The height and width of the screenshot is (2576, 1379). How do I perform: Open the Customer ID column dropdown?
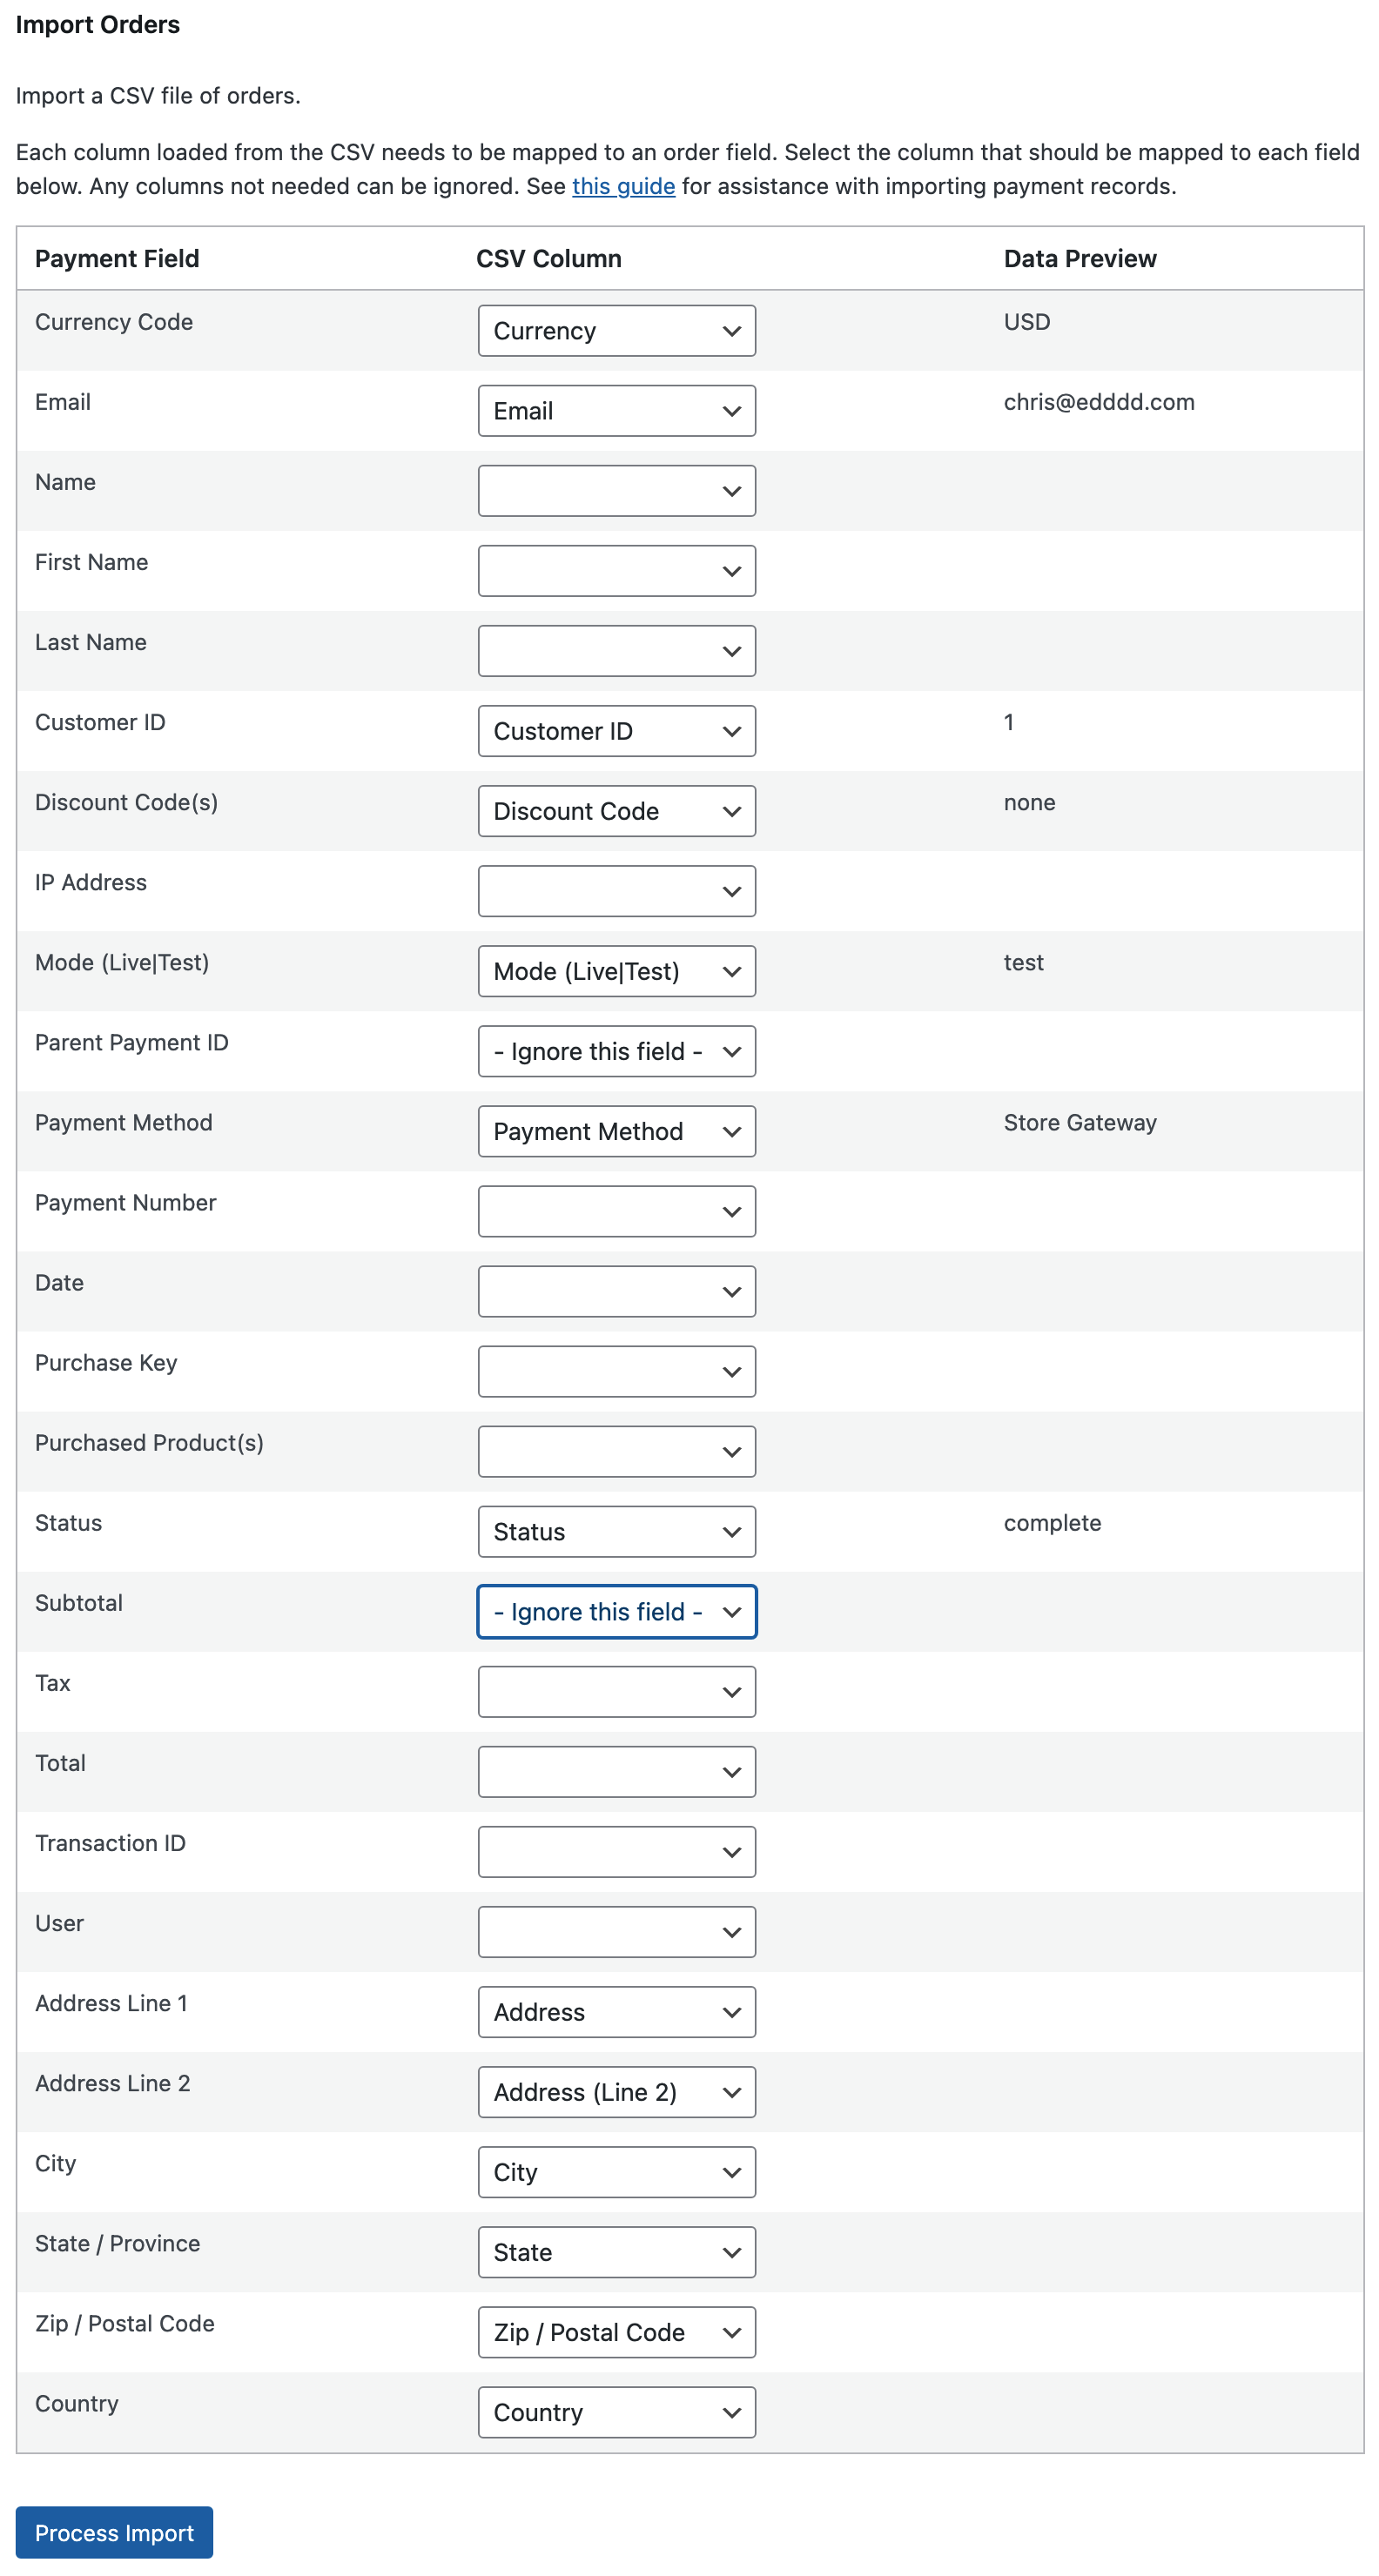(616, 730)
